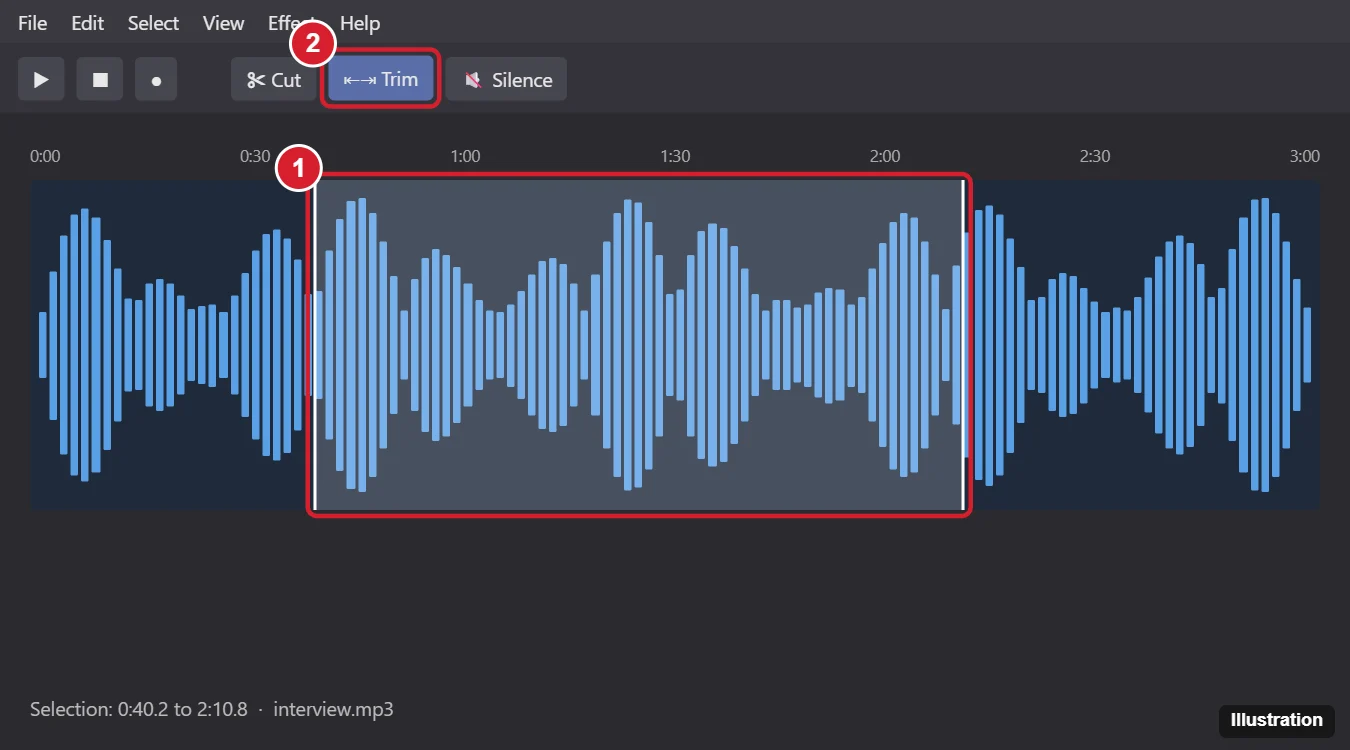Click the 3:00 ruler mark
1350x750 pixels.
[1304, 156]
